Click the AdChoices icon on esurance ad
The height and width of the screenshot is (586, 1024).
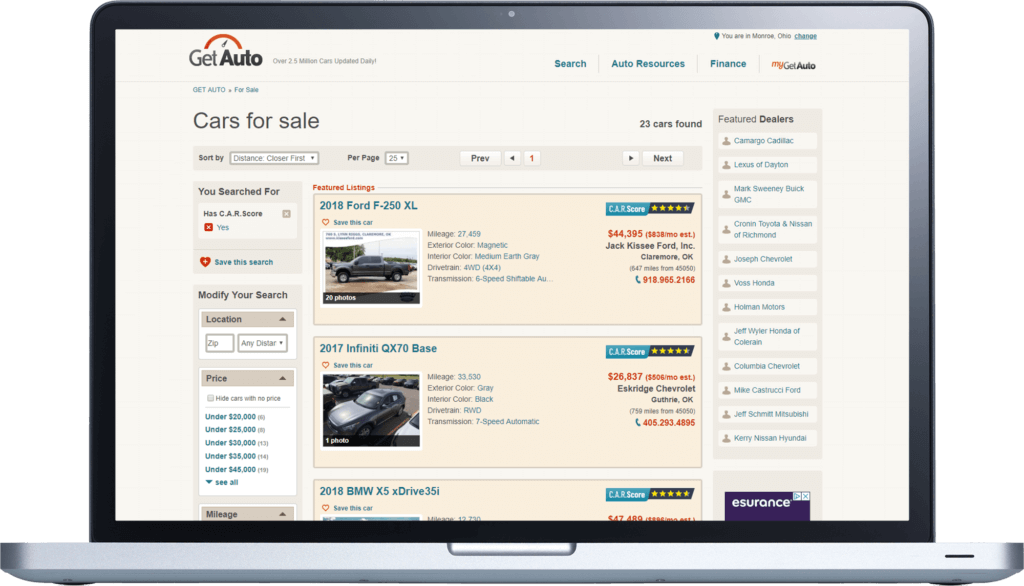coord(797,496)
